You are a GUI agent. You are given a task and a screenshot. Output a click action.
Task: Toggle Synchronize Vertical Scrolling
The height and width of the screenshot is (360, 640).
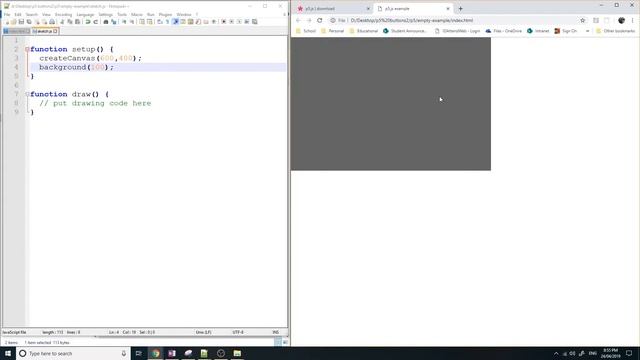142,22
